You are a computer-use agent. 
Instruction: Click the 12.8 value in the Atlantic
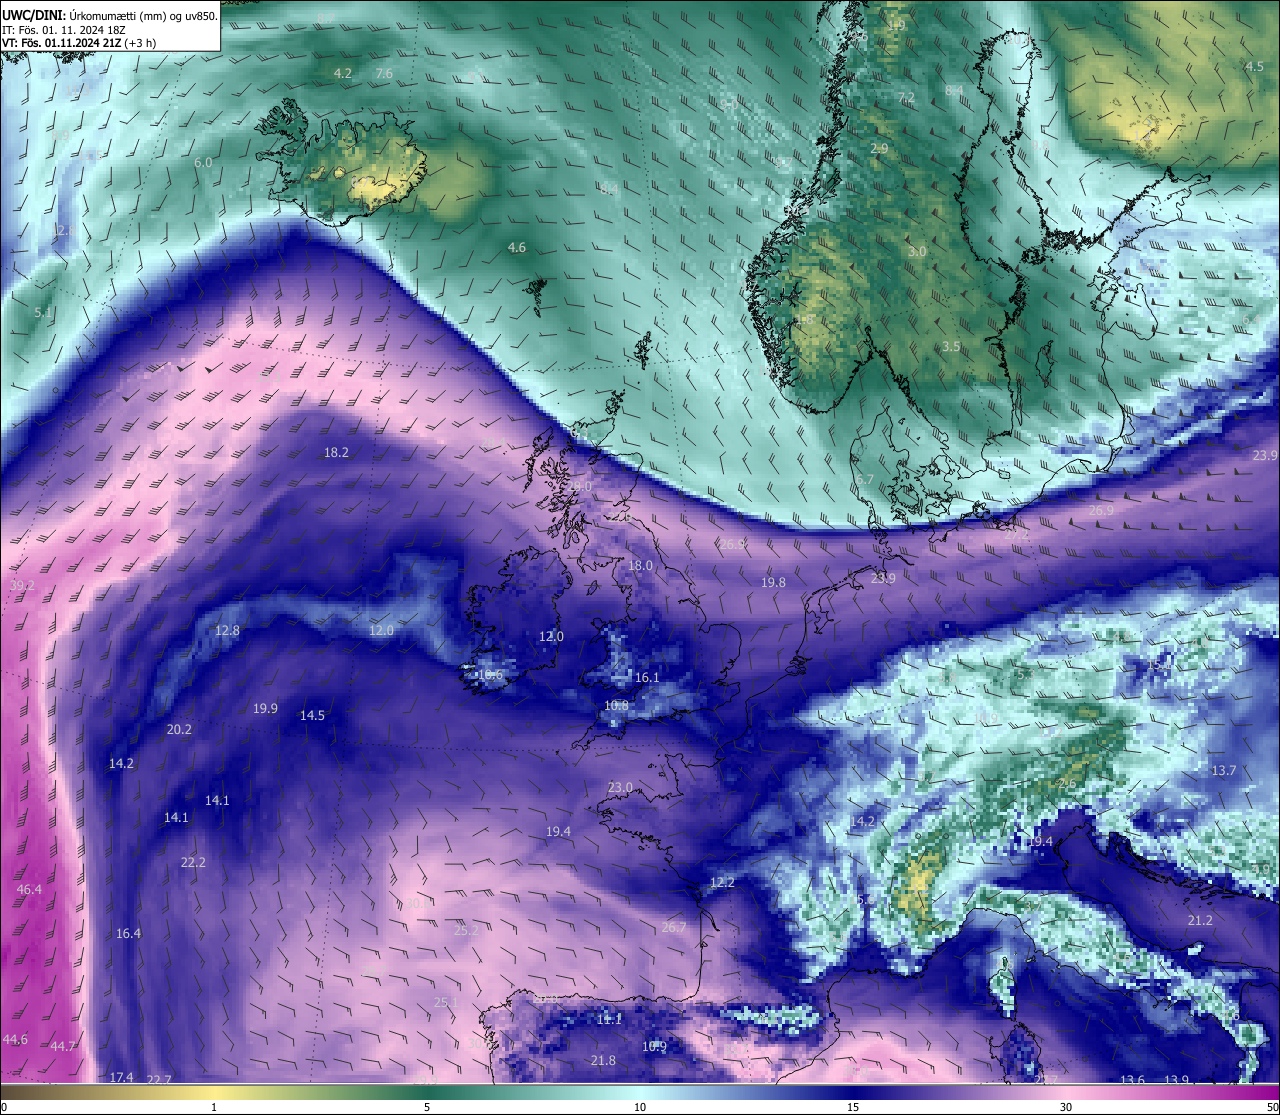(x=228, y=630)
